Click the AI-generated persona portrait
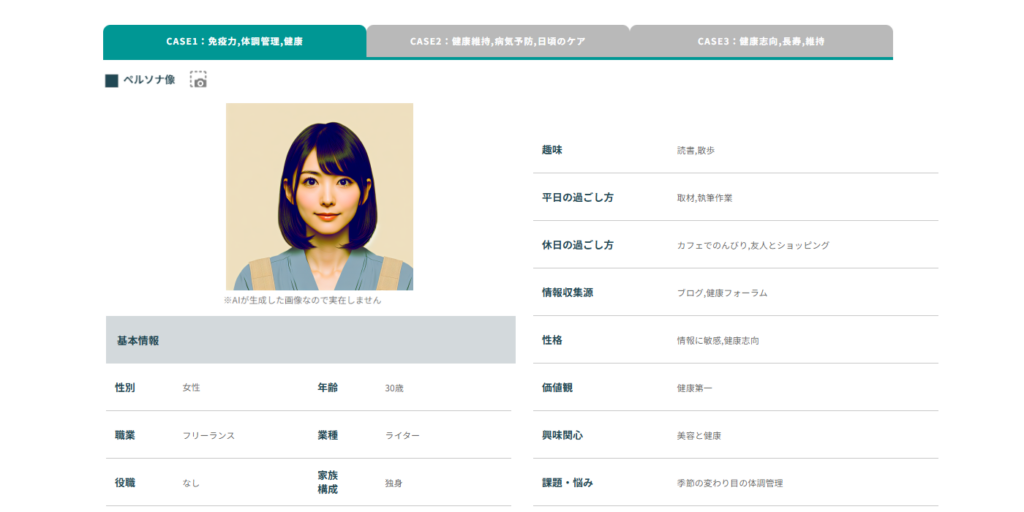Screen dimensions: 1024x512 click(x=319, y=197)
